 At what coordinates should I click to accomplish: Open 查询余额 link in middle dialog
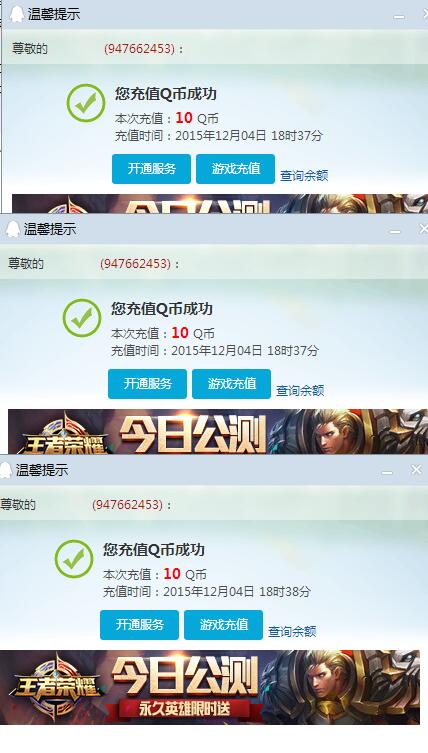pos(300,391)
